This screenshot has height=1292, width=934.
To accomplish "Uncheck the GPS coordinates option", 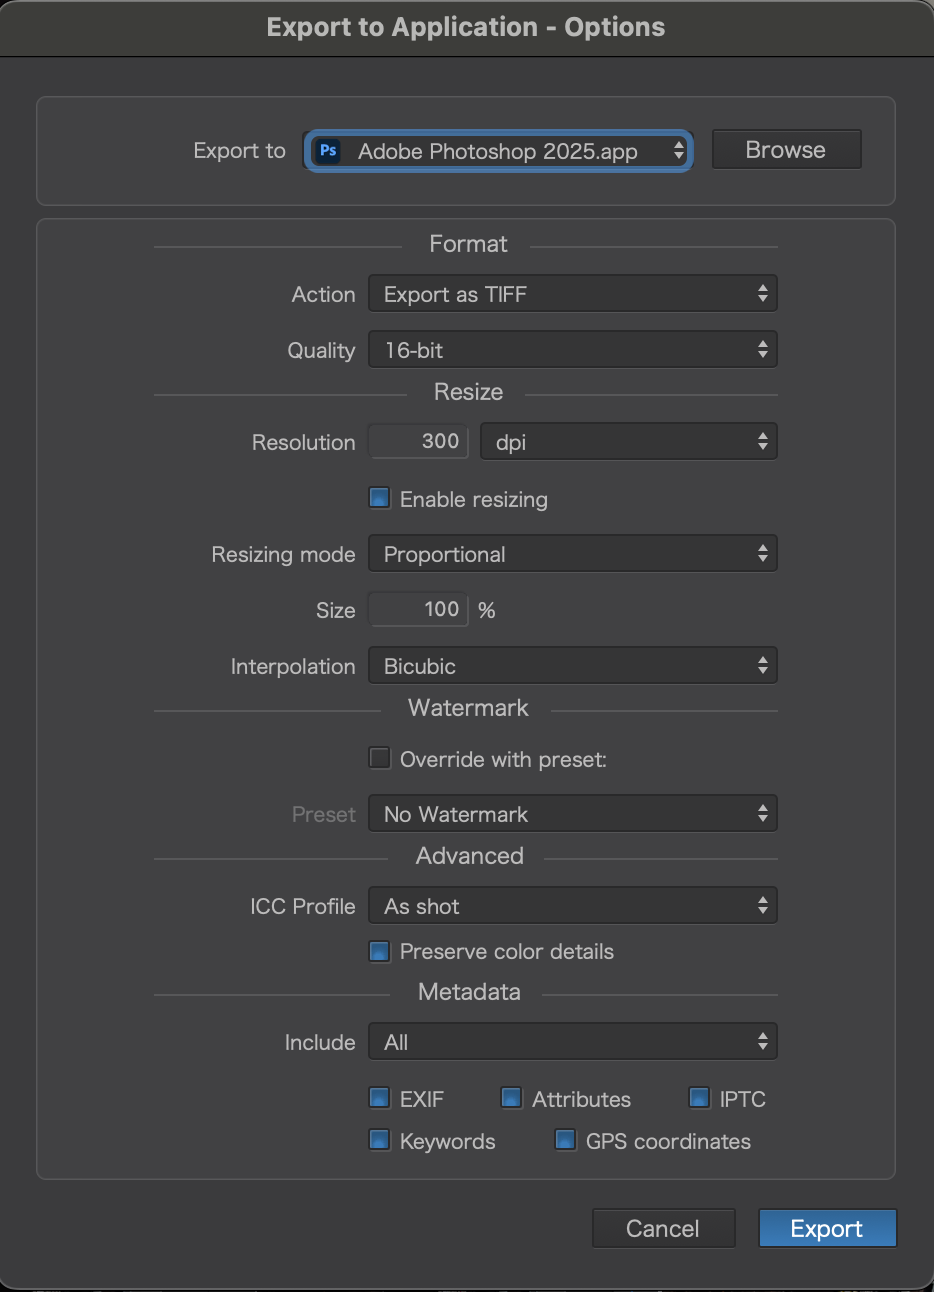I will point(565,1139).
